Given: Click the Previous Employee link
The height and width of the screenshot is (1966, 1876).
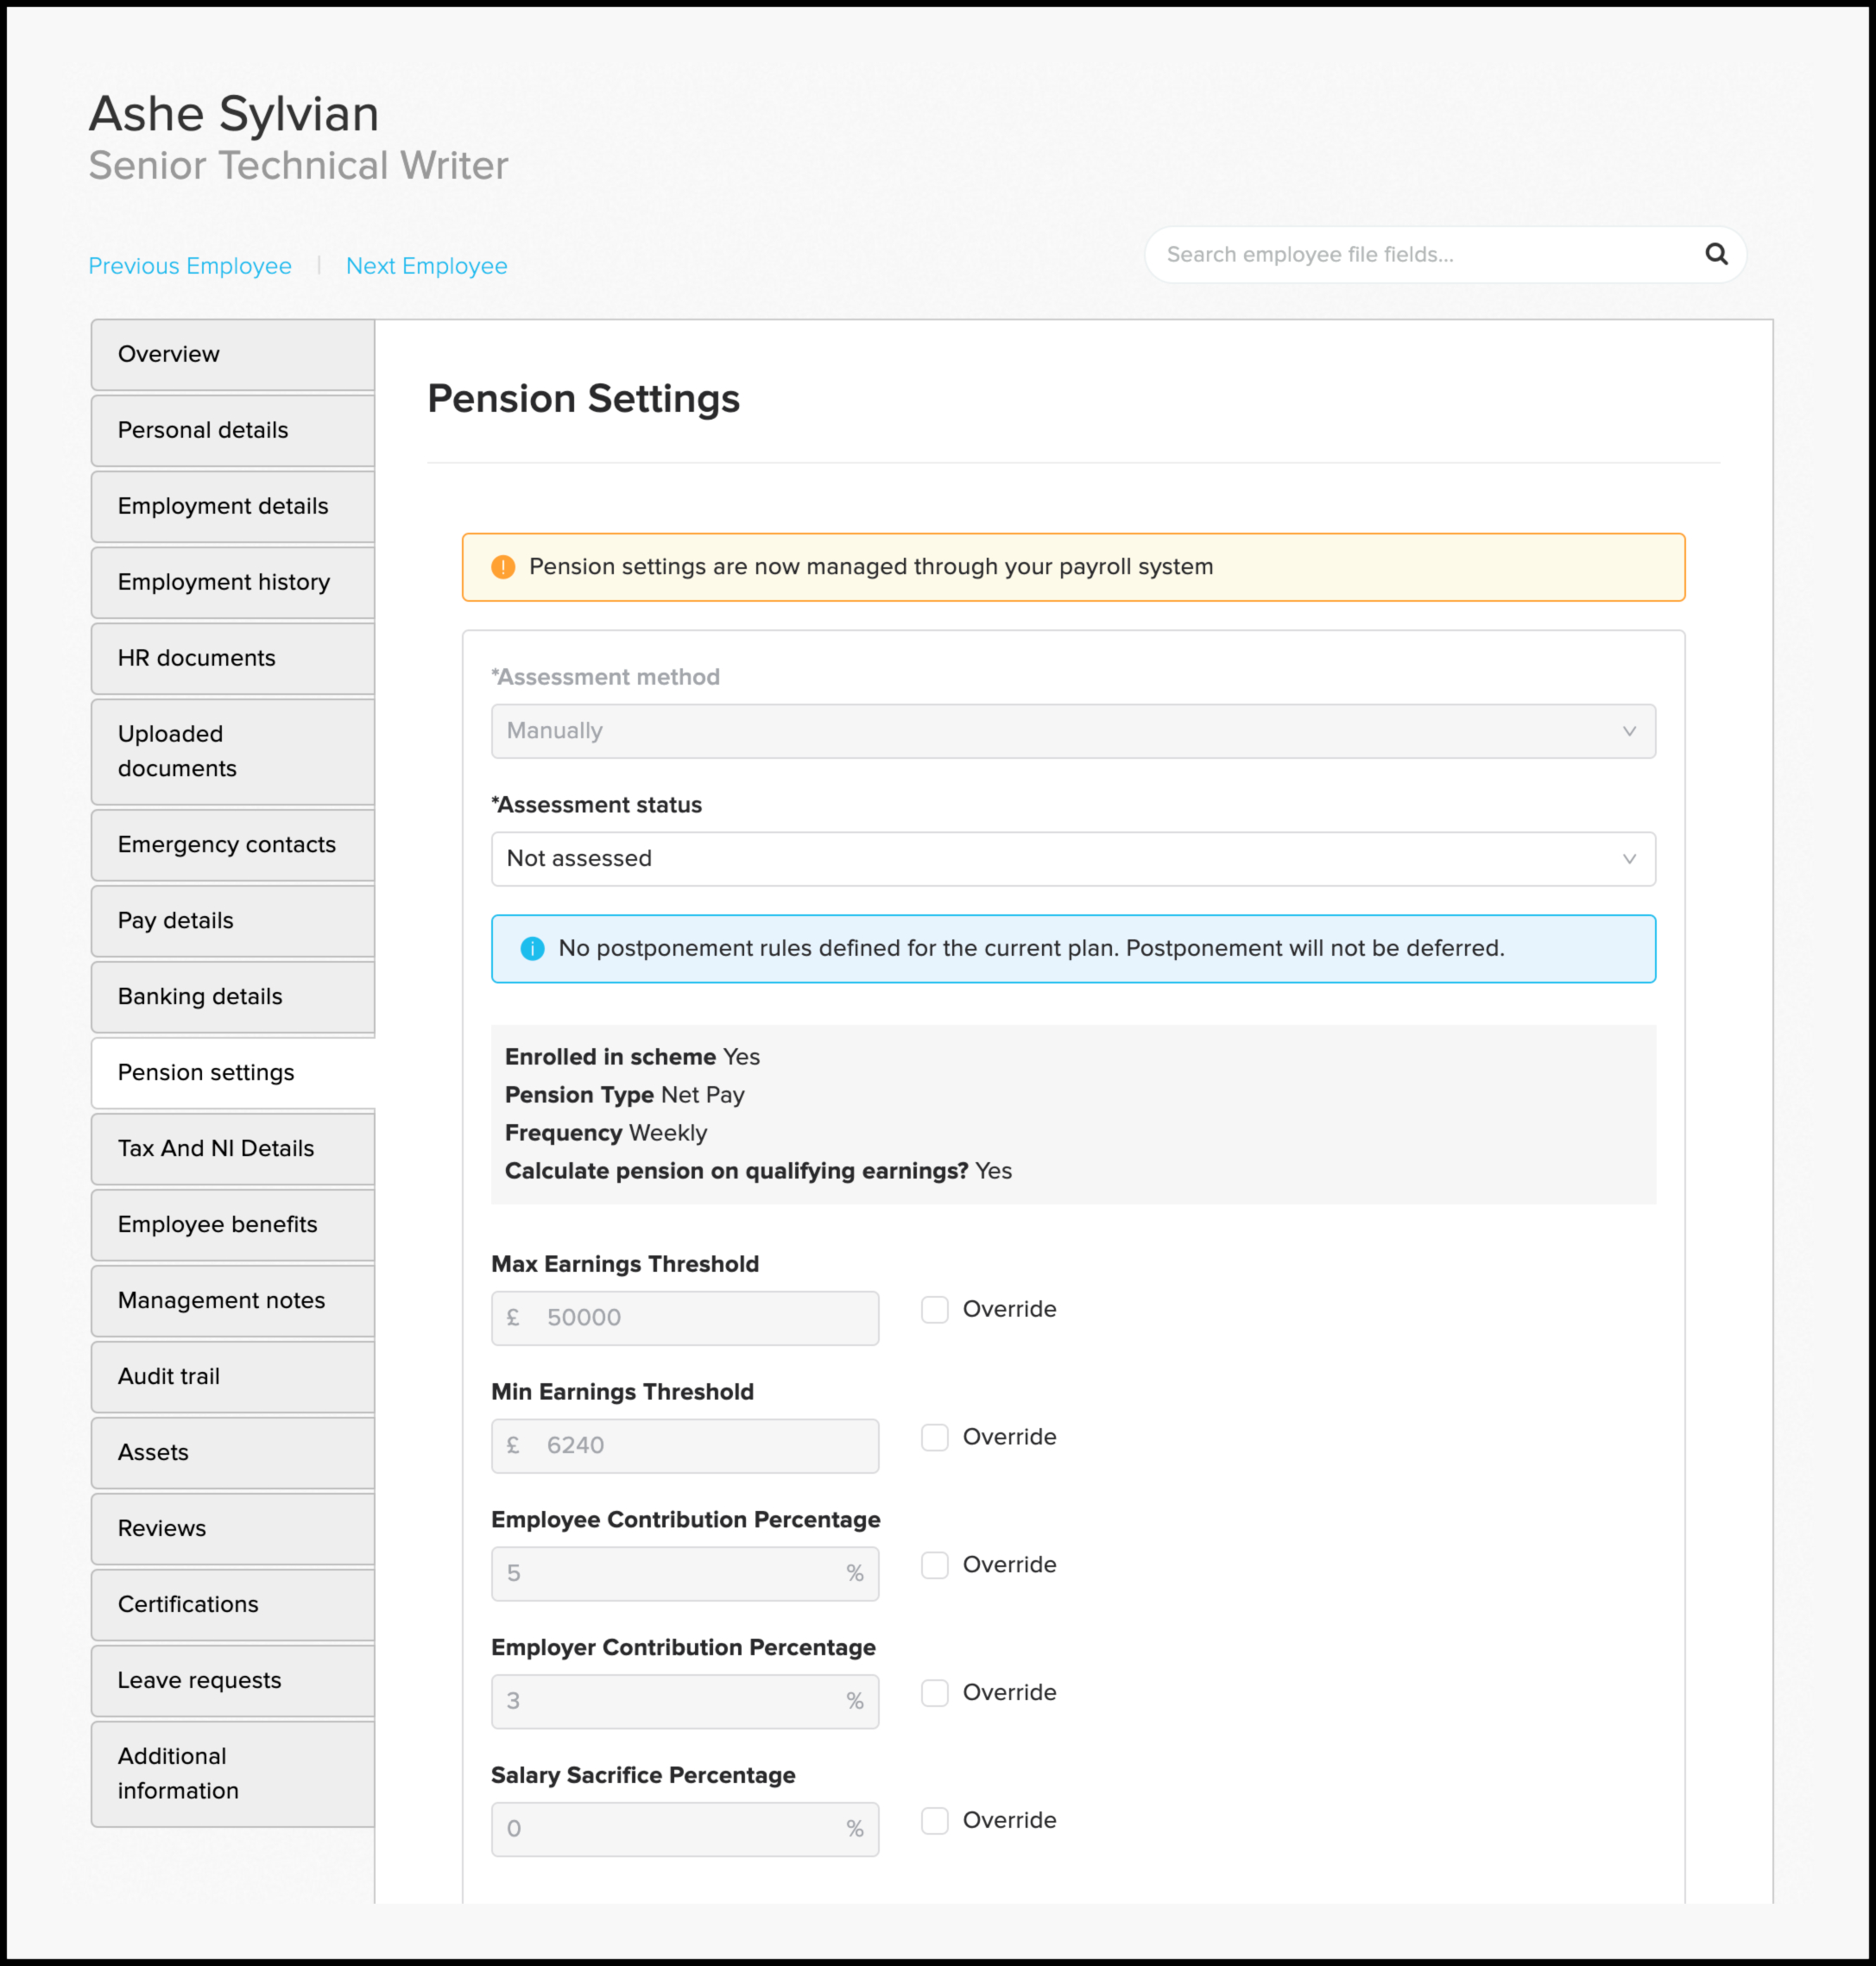Looking at the screenshot, I should (x=190, y=266).
